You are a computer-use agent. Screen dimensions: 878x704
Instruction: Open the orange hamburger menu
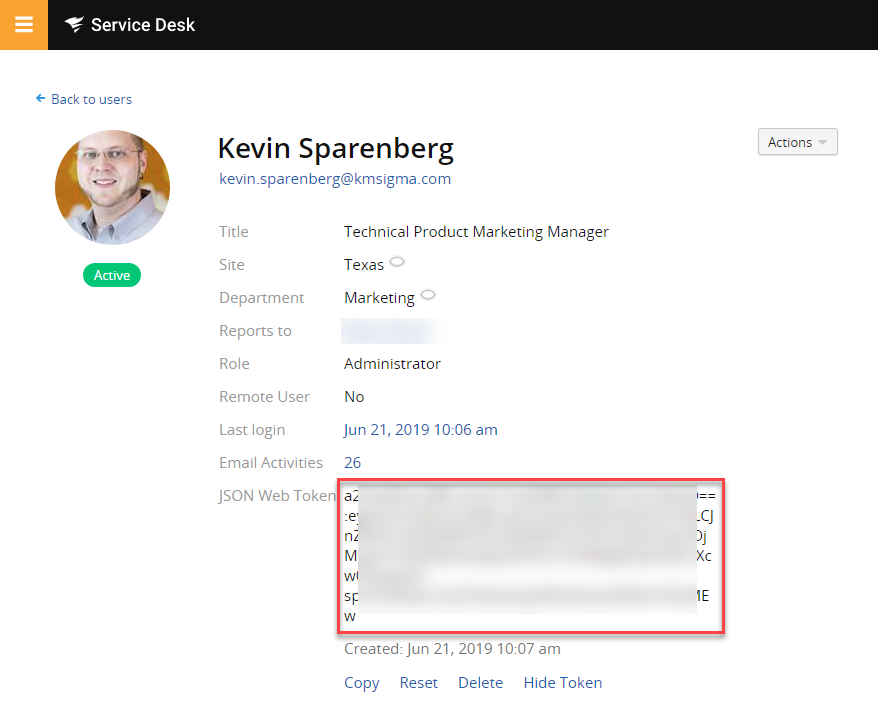click(x=24, y=25)
